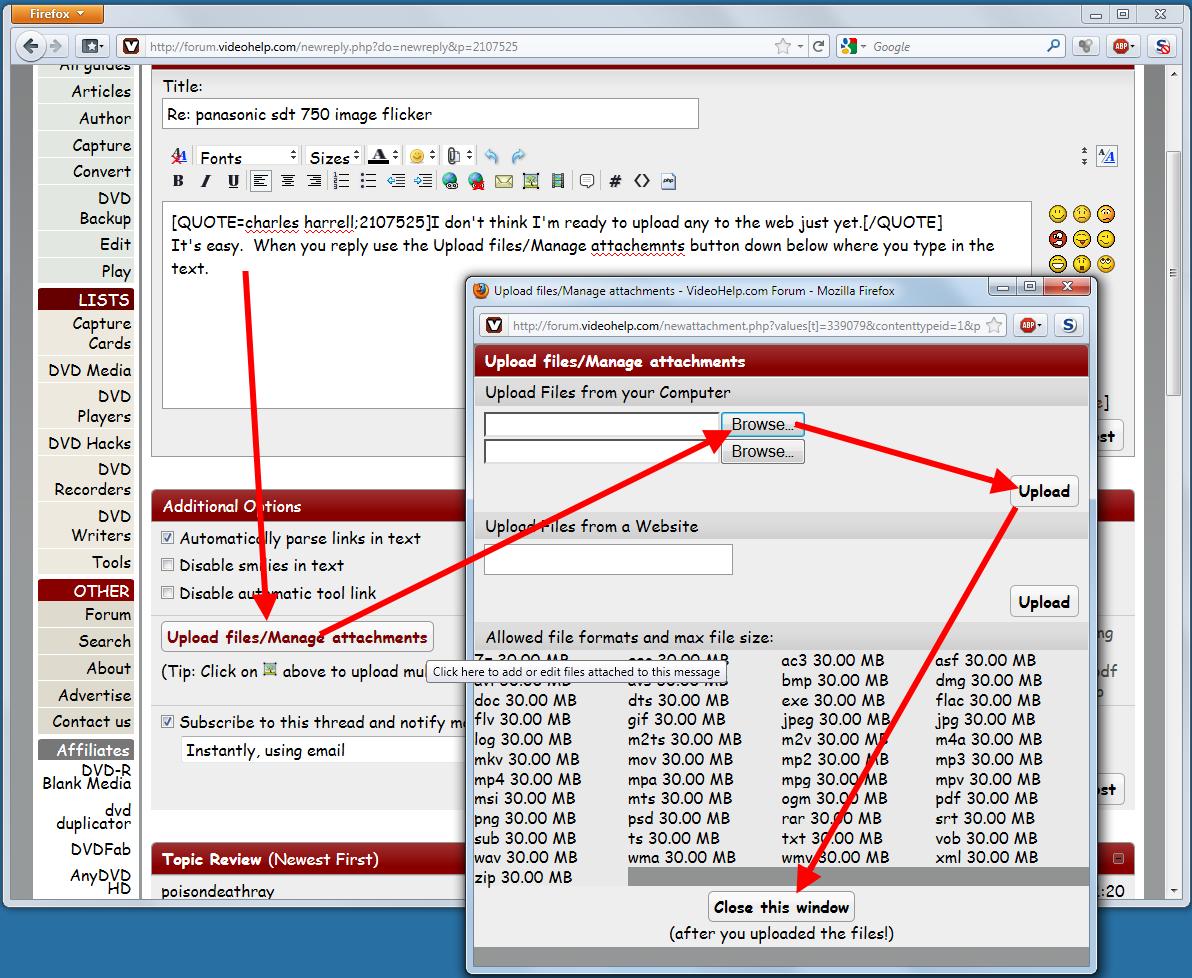The height and width of the screenshot is (978, 1192).
Task: Click the Google search box
Action: point(956,46)
